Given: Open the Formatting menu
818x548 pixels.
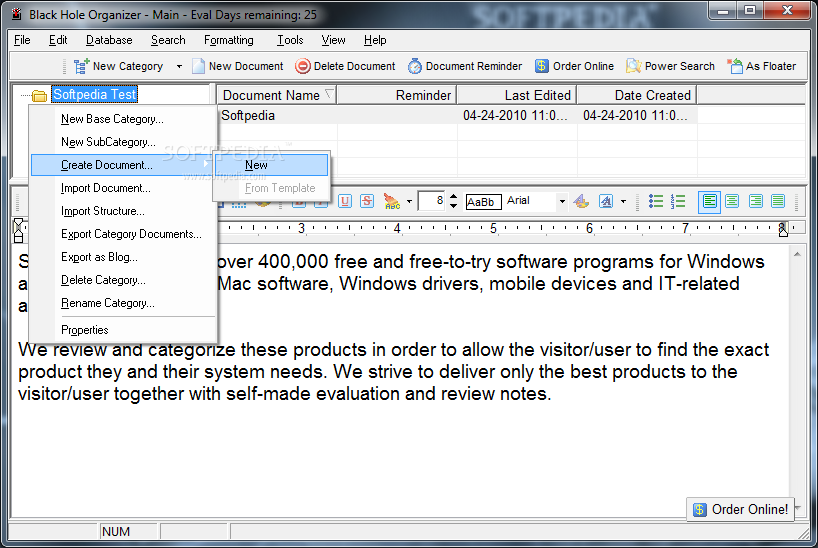Looking at the screenshot, I should pyautogui.click(x=228, y=40).
